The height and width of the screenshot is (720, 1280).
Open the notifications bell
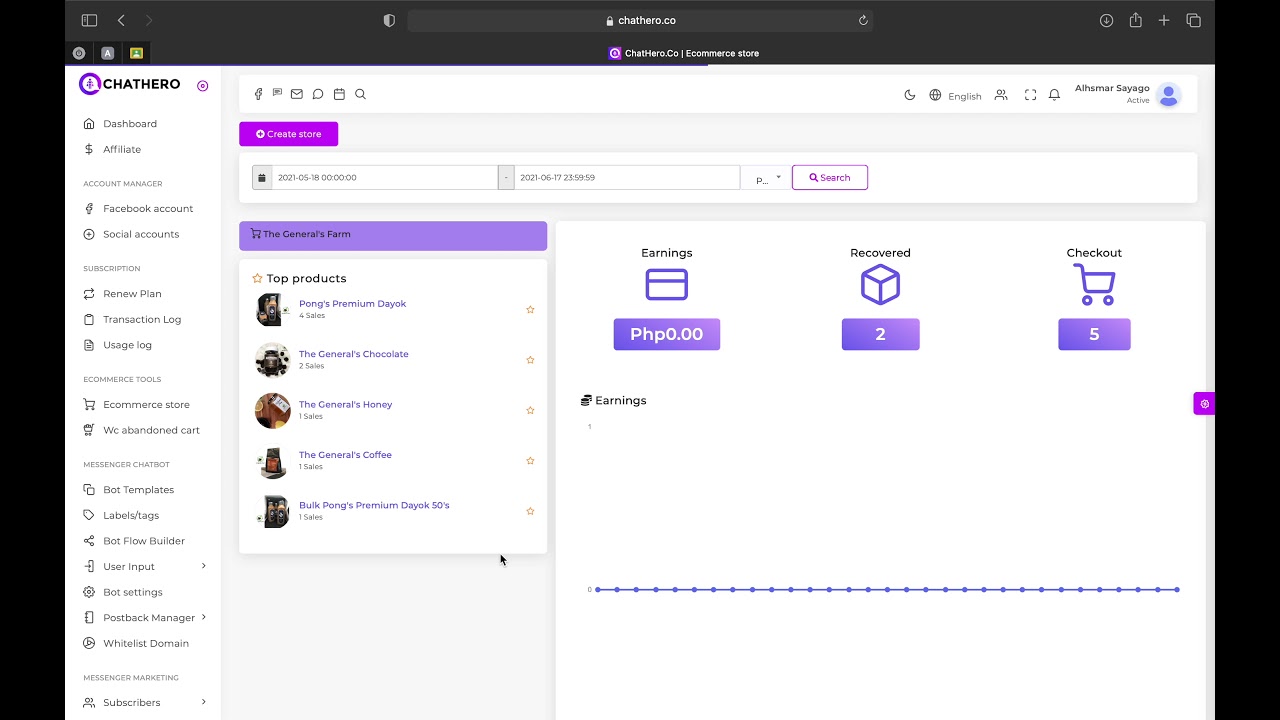point(1054,95)
